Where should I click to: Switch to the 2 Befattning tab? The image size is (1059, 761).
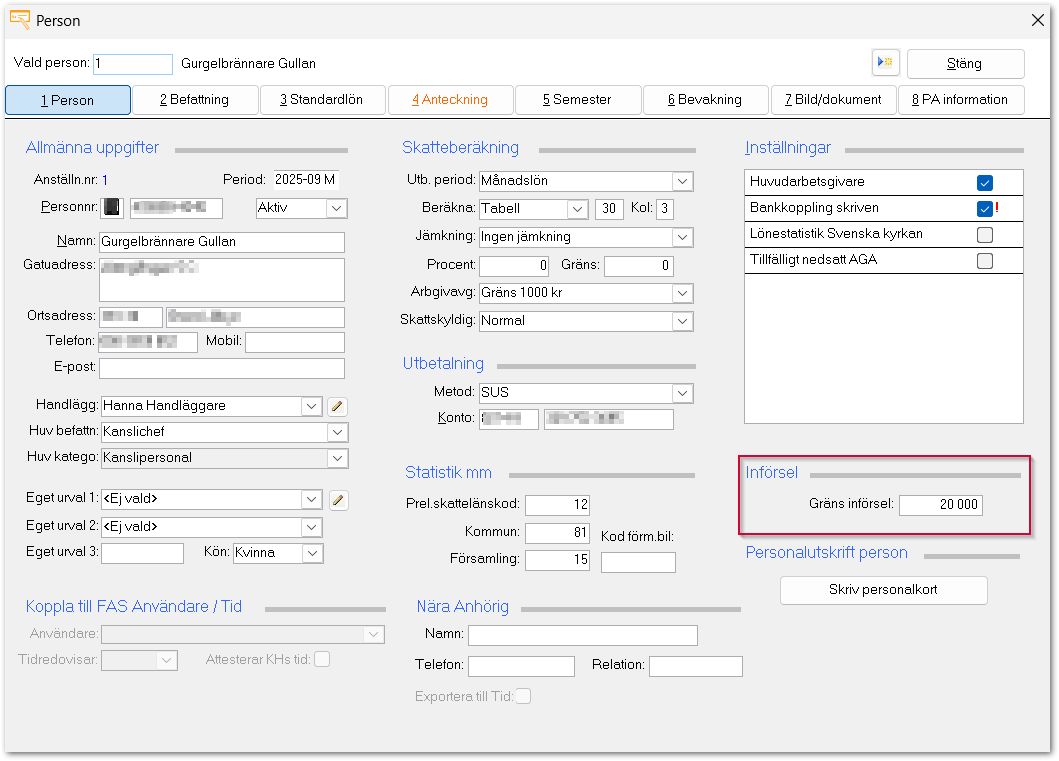click(x=194, y=100)
